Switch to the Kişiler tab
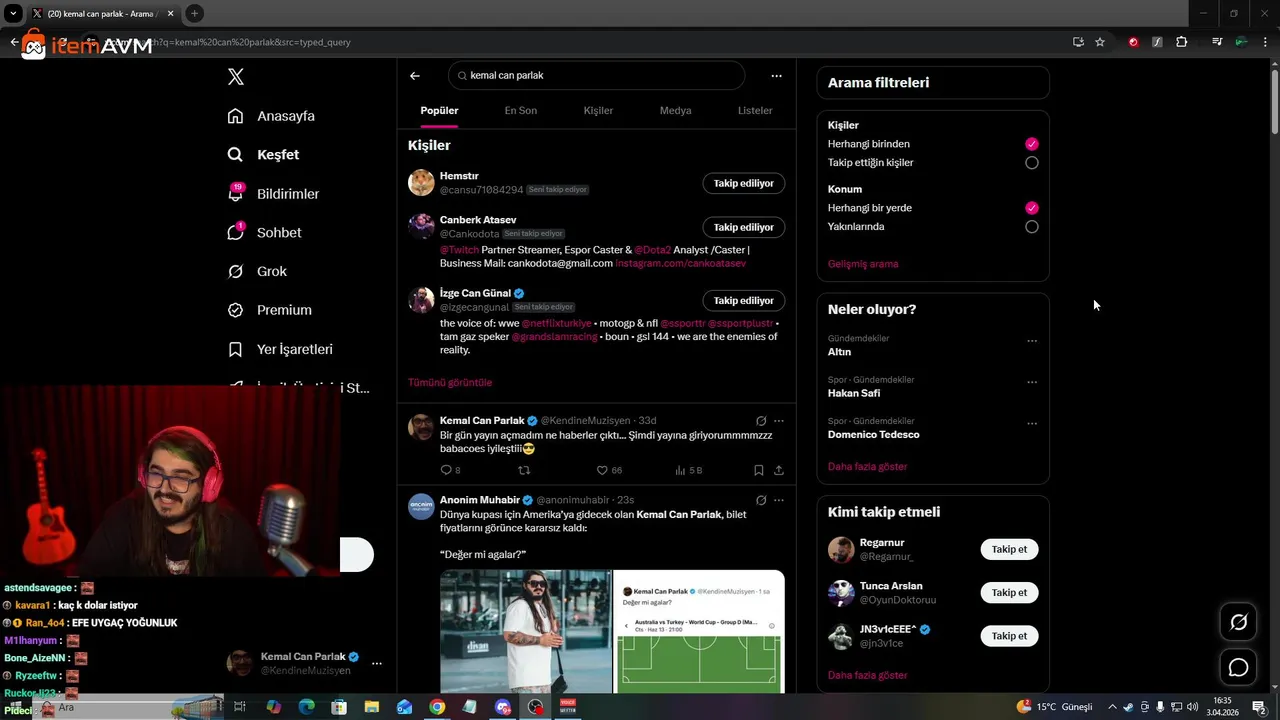 (x=598, y=111)
